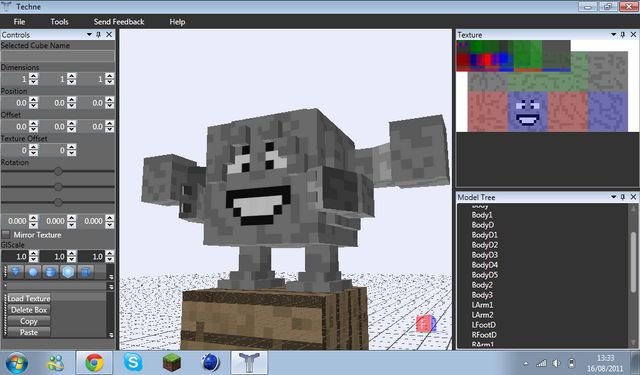Copy the selected box

coord(29,321)
